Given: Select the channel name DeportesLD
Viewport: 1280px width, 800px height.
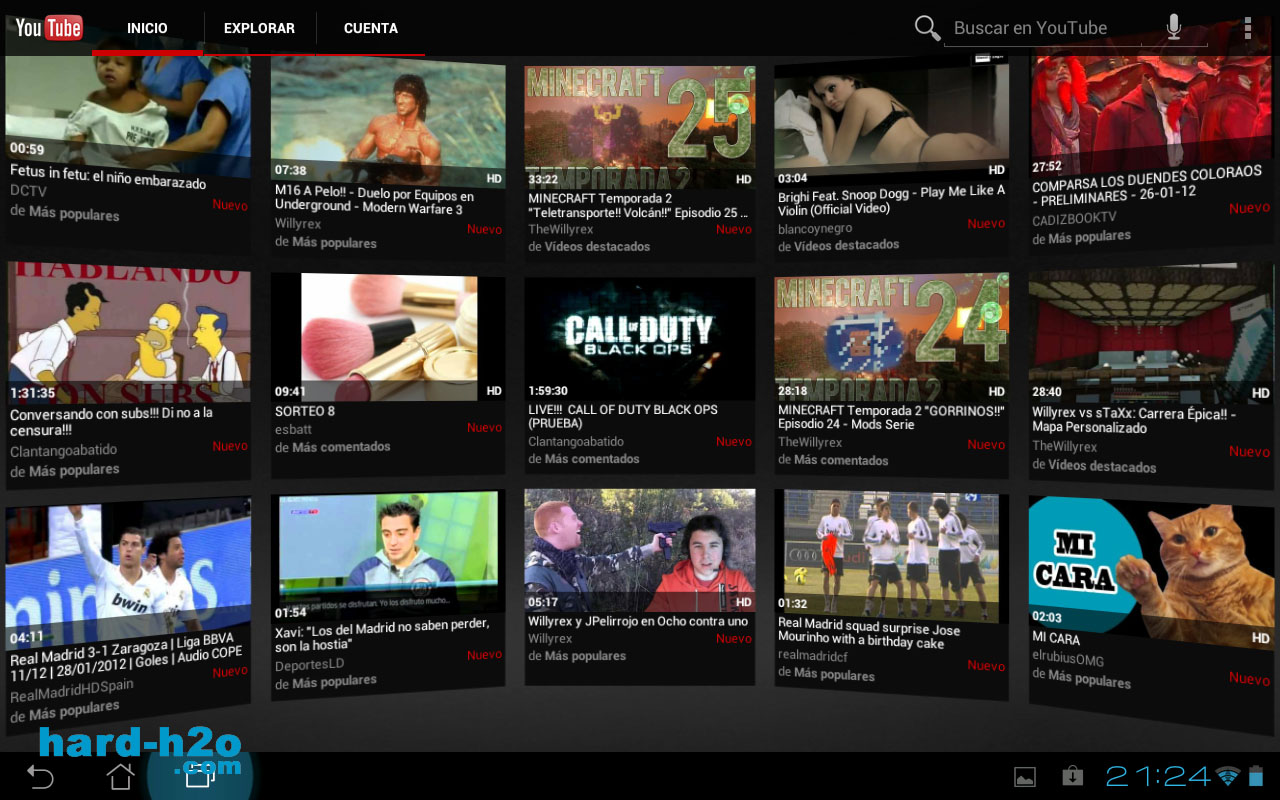Looking at the screenshot, I should click(309, 664).
